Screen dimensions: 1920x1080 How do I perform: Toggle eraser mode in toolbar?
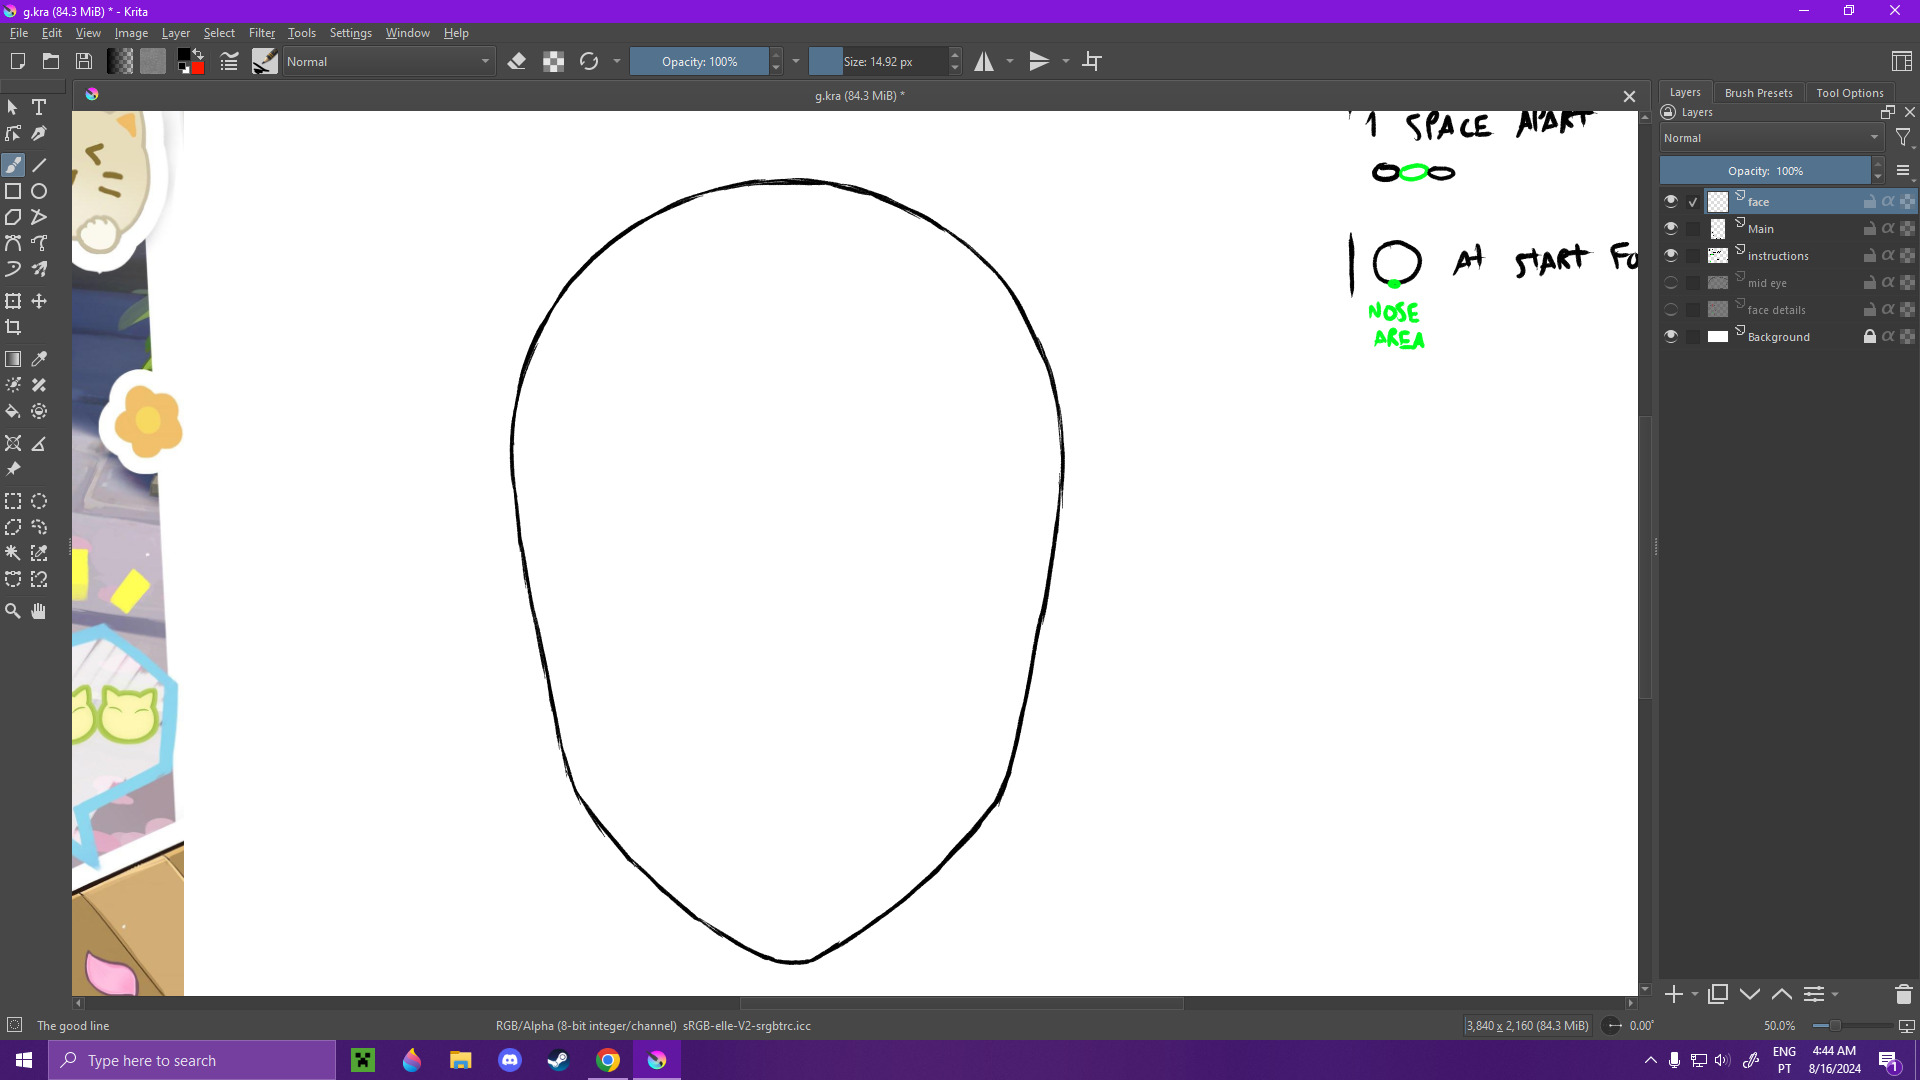click(x=517, y=62)
